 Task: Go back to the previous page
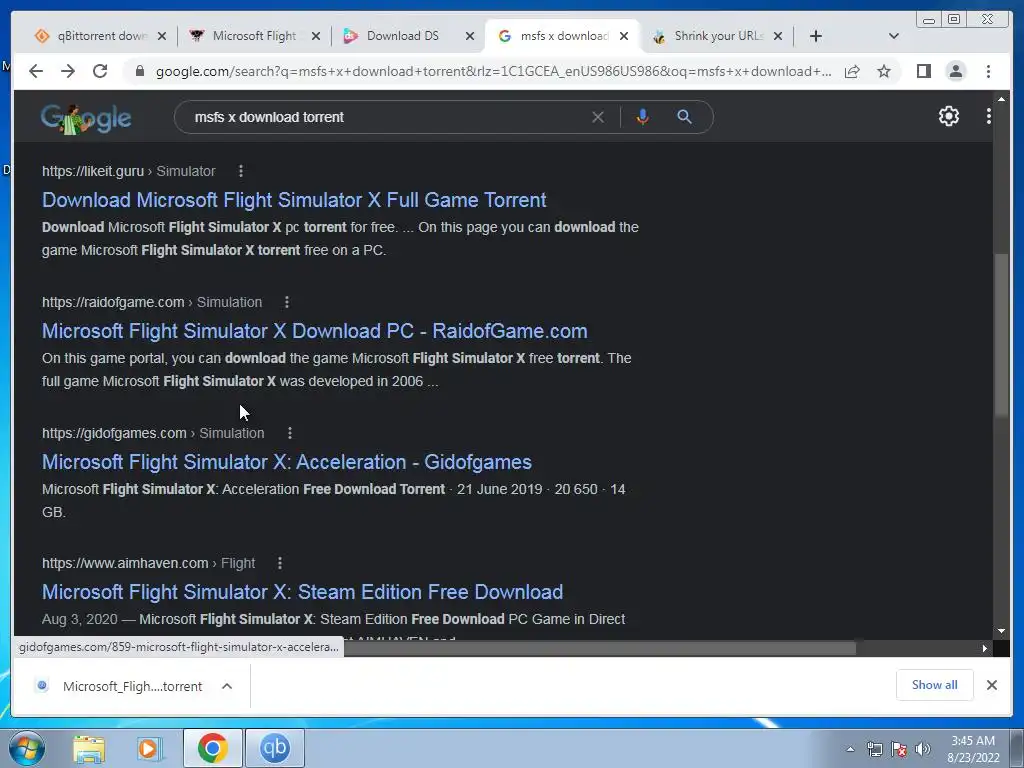(36, 71)
